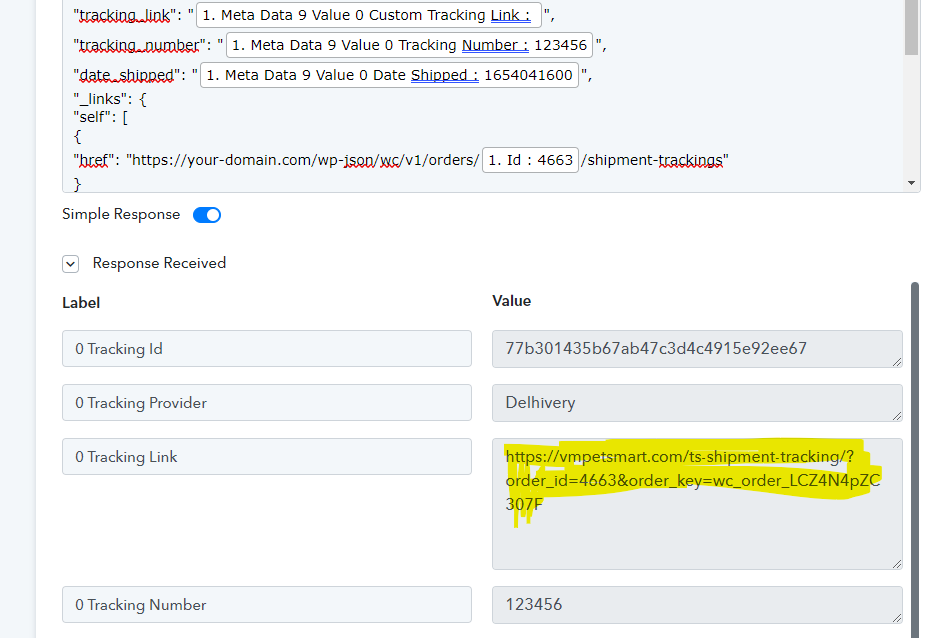The height and width of the screenshot is (638, 934).
Task: Click the "tracking_number" key text
Action: [x=140, y=45]
